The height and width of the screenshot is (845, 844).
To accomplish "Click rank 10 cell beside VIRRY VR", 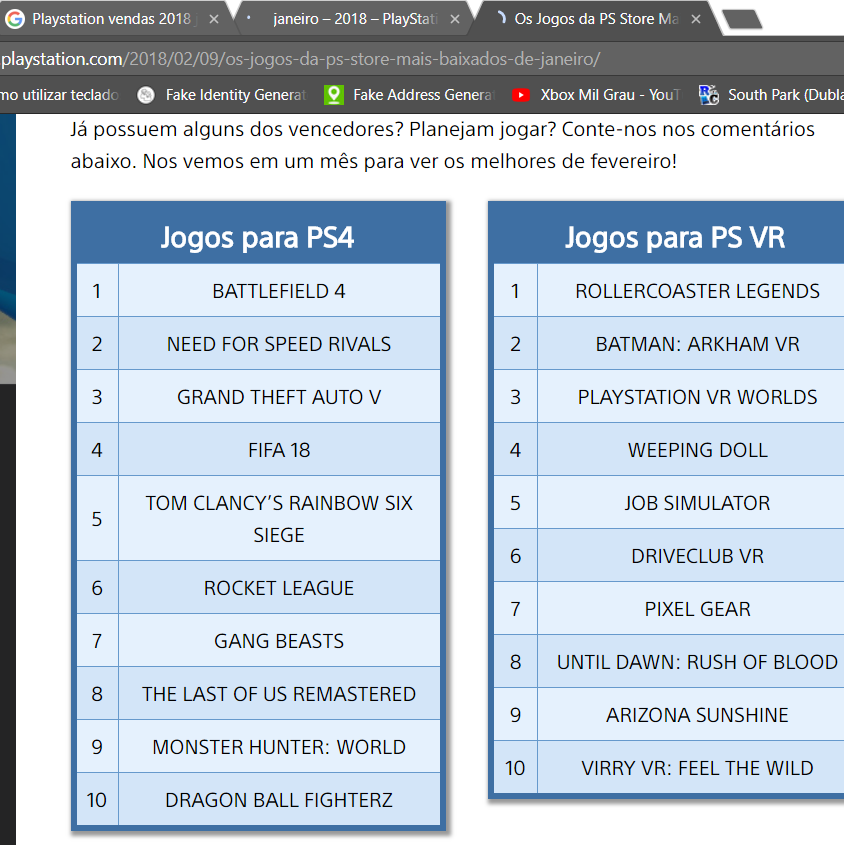I will 515,767.
